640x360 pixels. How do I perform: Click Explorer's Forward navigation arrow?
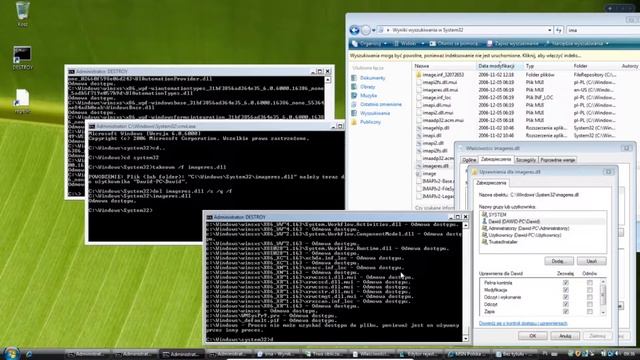coord(366,30)
